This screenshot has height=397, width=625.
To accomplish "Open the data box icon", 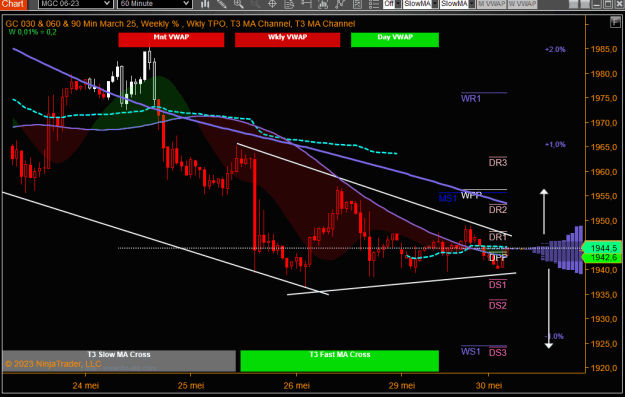I will (x=289, y=4).
